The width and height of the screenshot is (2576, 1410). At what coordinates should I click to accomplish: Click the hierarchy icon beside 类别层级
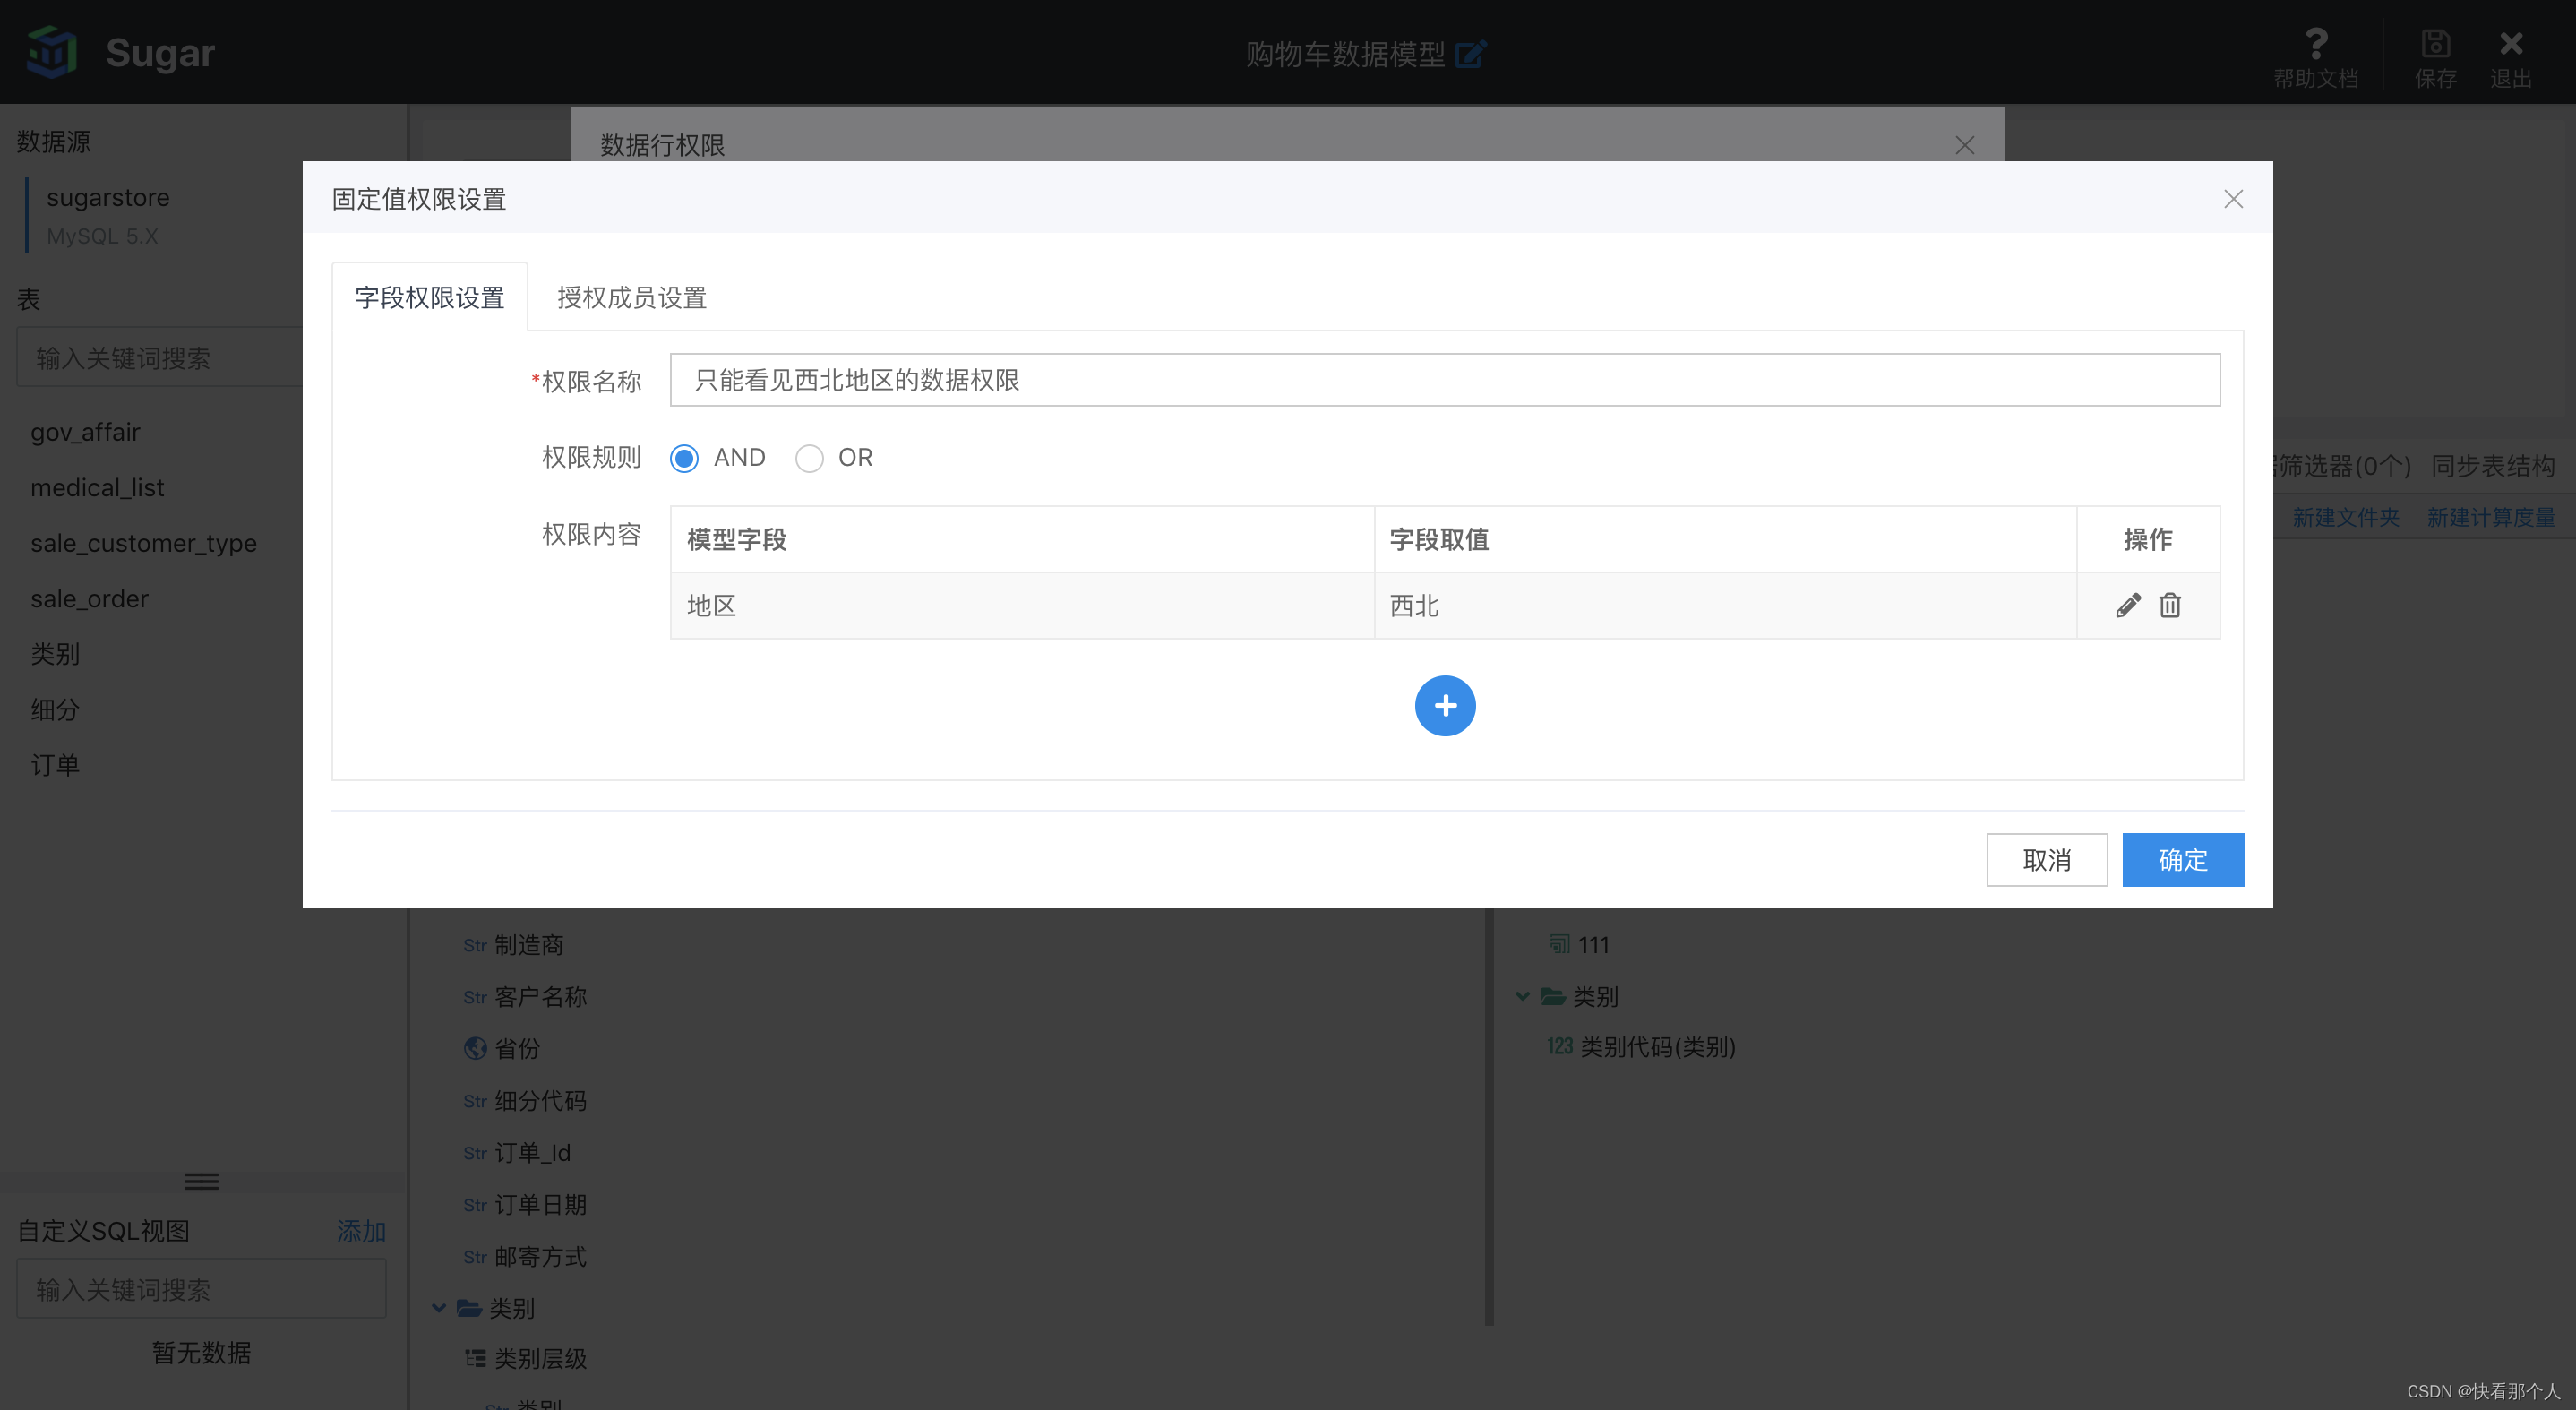tap(475, 1358)
